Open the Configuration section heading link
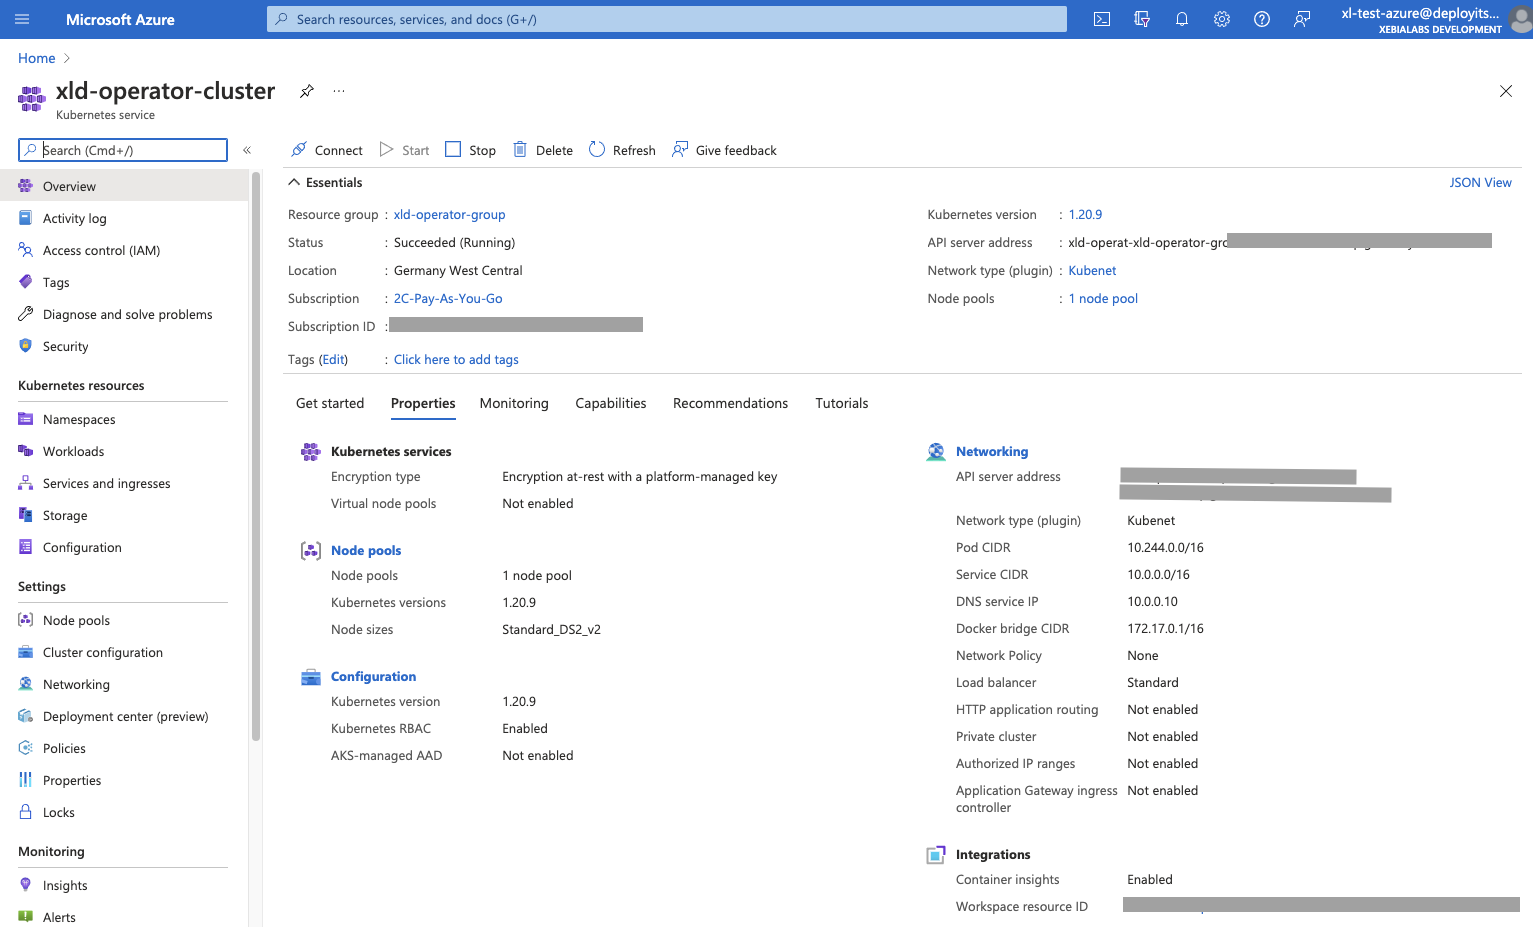This screenshot has width=1533, height=927. click(373, 676)
